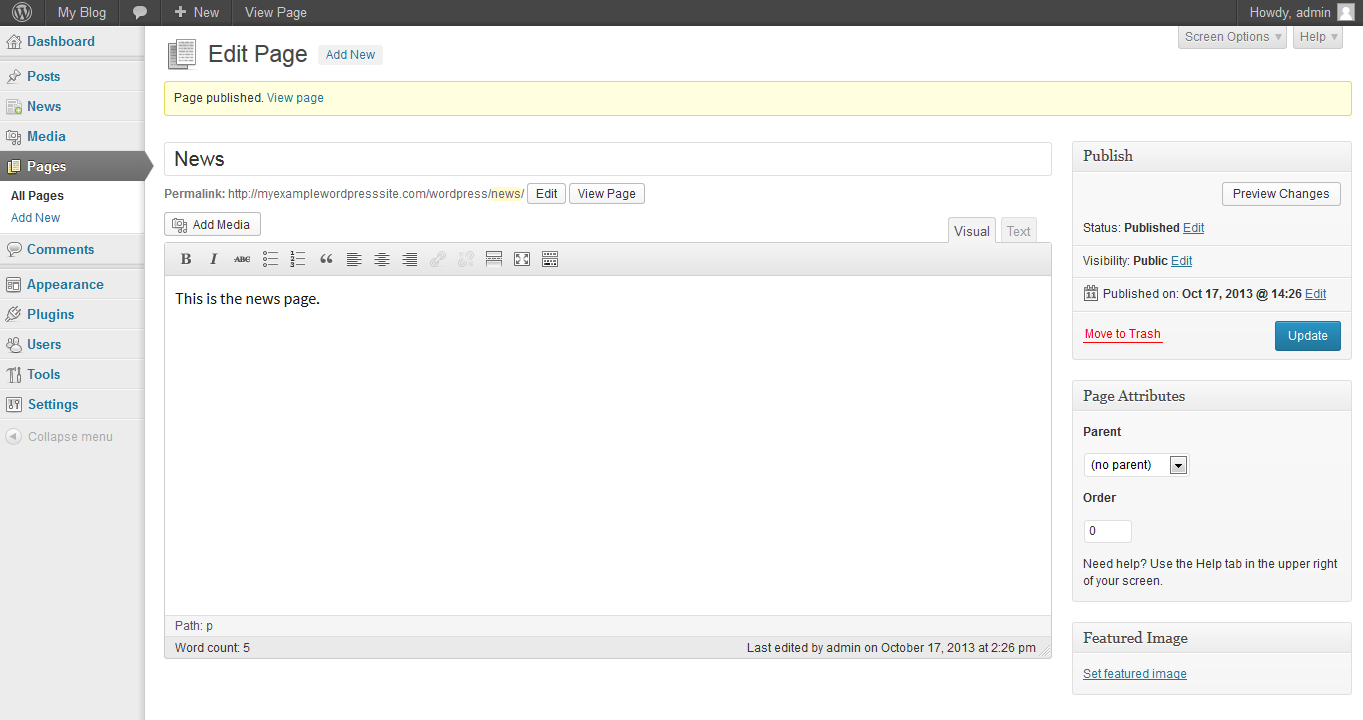
Task: Open the New content menu in the admin bar
Action: 196,12
